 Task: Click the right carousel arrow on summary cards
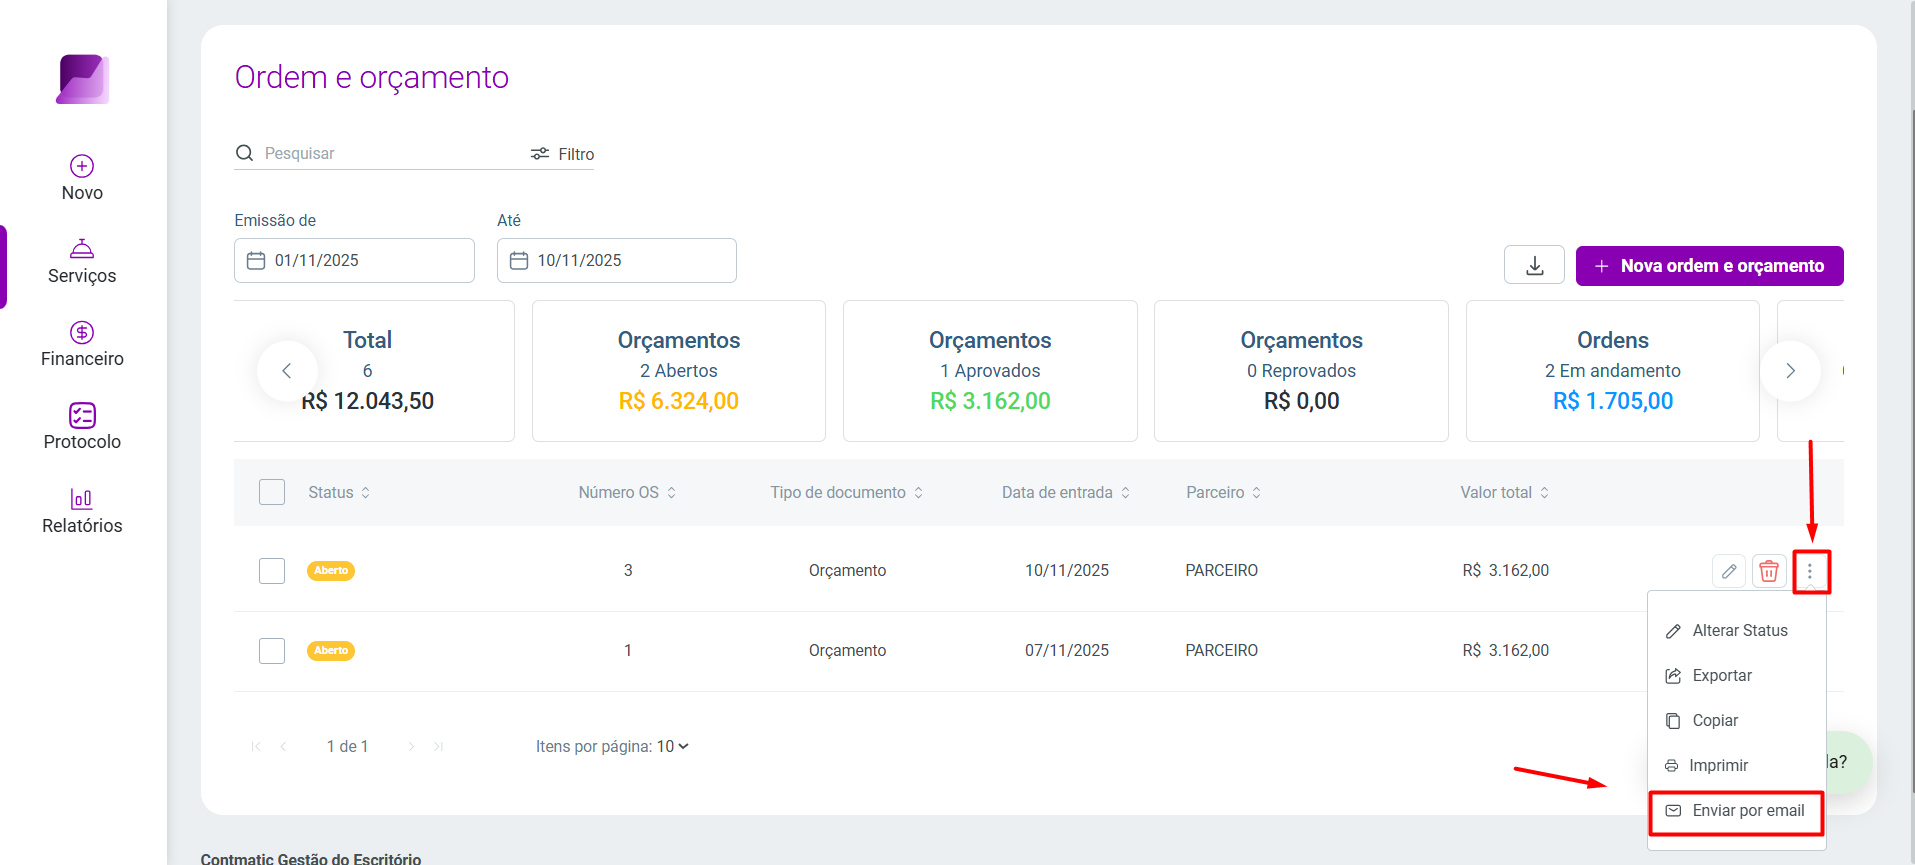(x=1790, y=371)
